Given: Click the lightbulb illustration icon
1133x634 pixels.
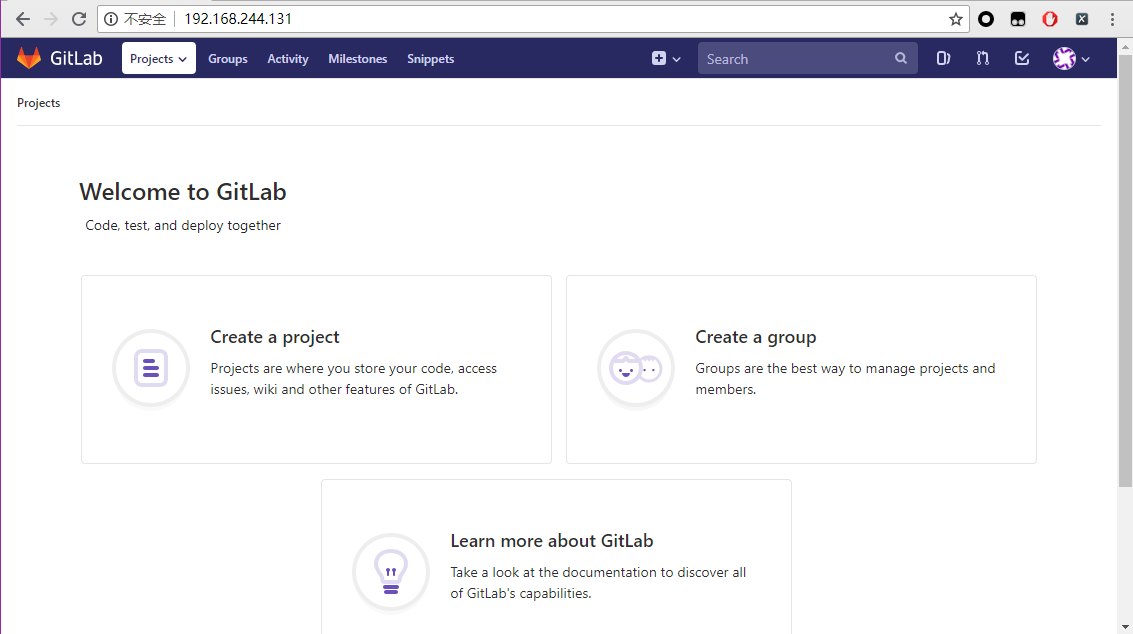Looking at the screenshot, I should click(391, 572).
